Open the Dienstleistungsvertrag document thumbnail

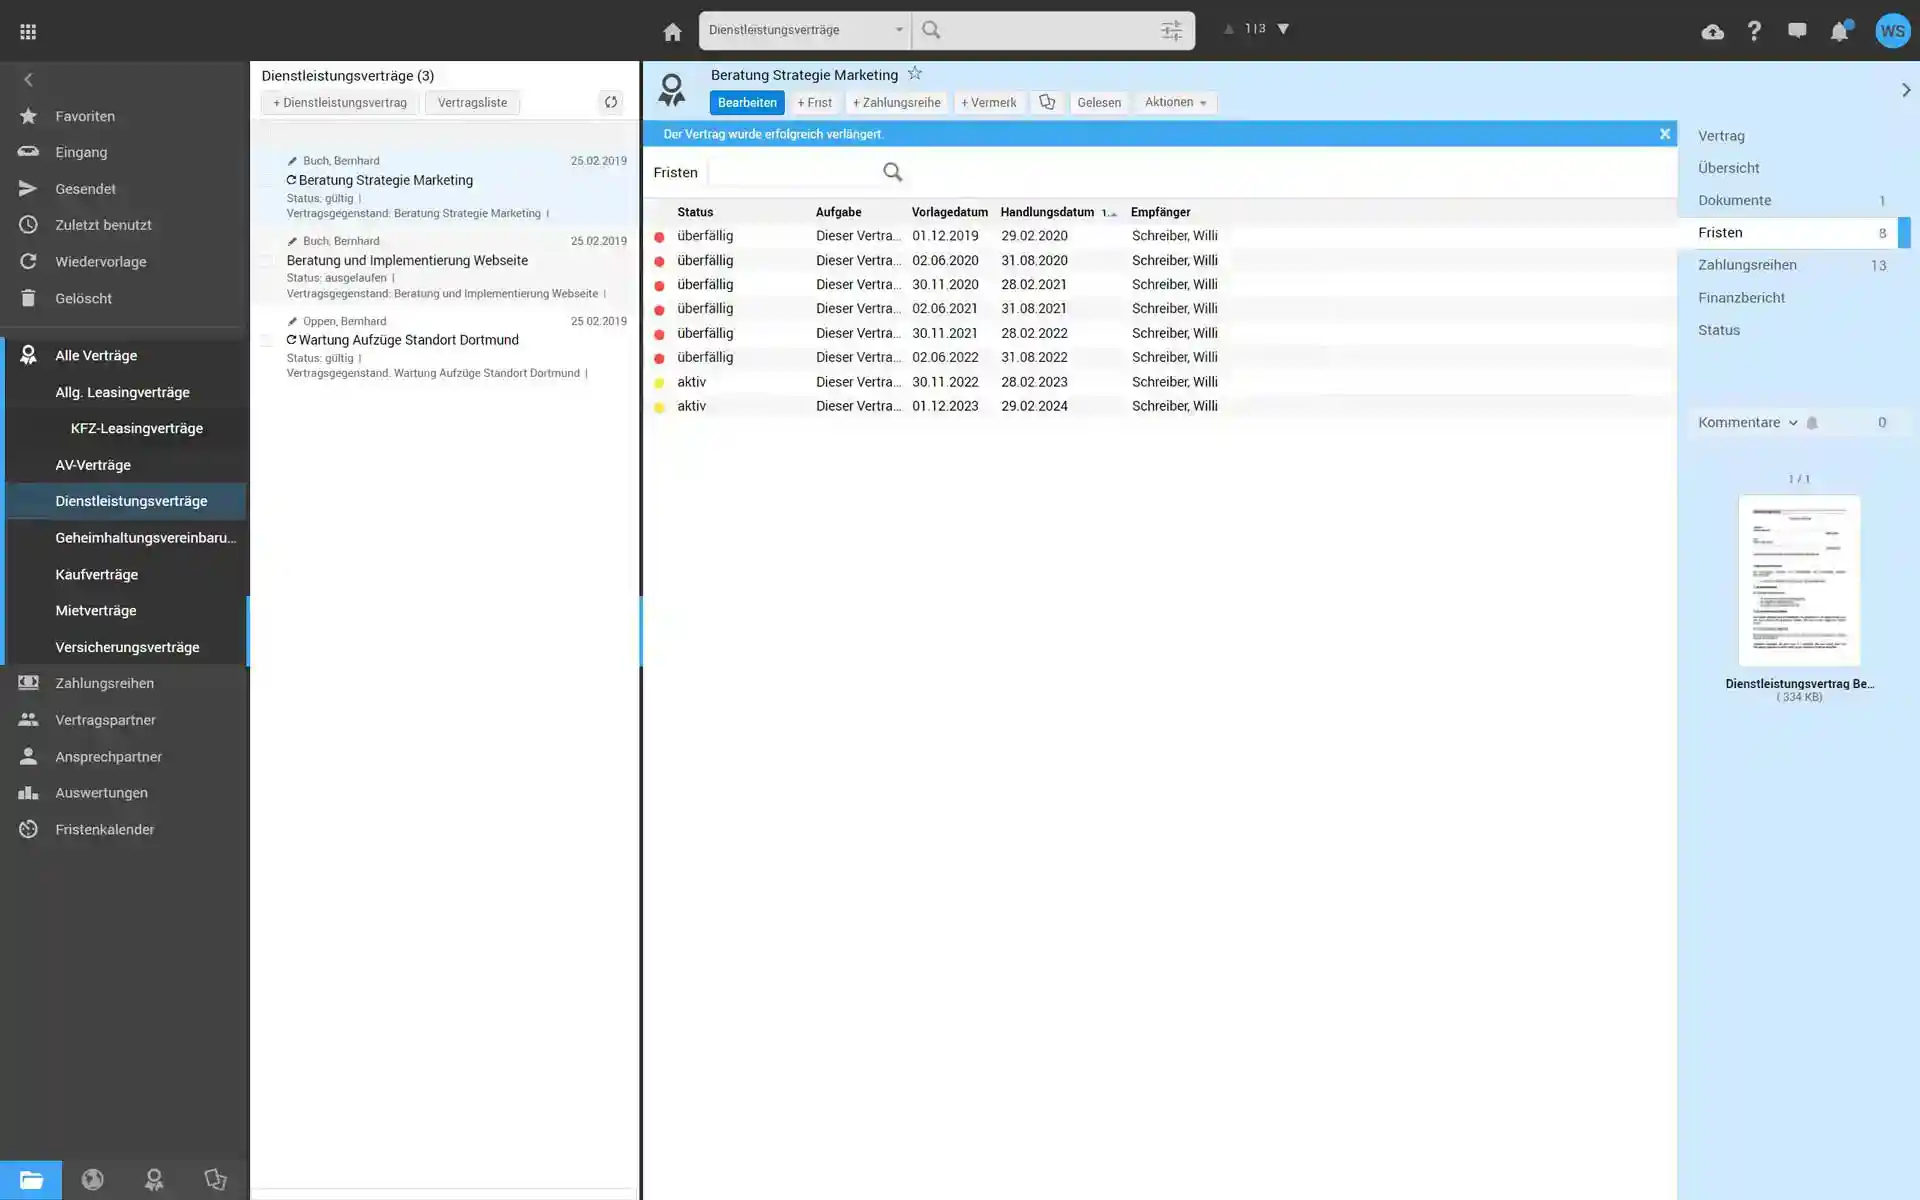[1799, 581]
